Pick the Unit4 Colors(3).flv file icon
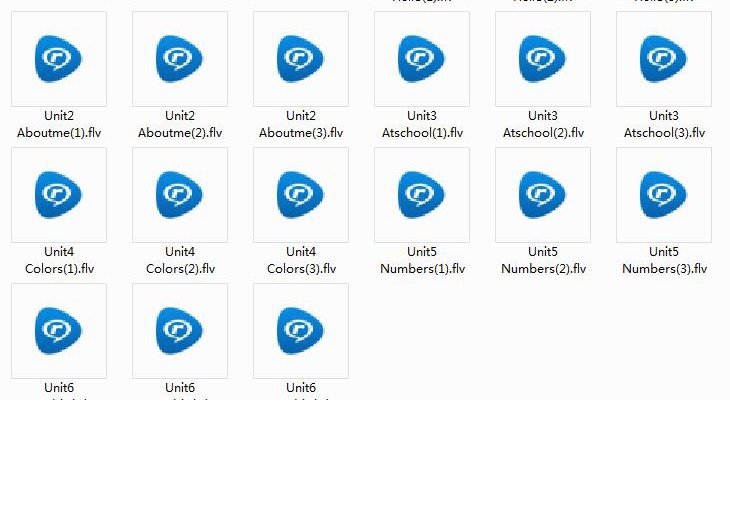Screen dimensions: 730x532 301,195
